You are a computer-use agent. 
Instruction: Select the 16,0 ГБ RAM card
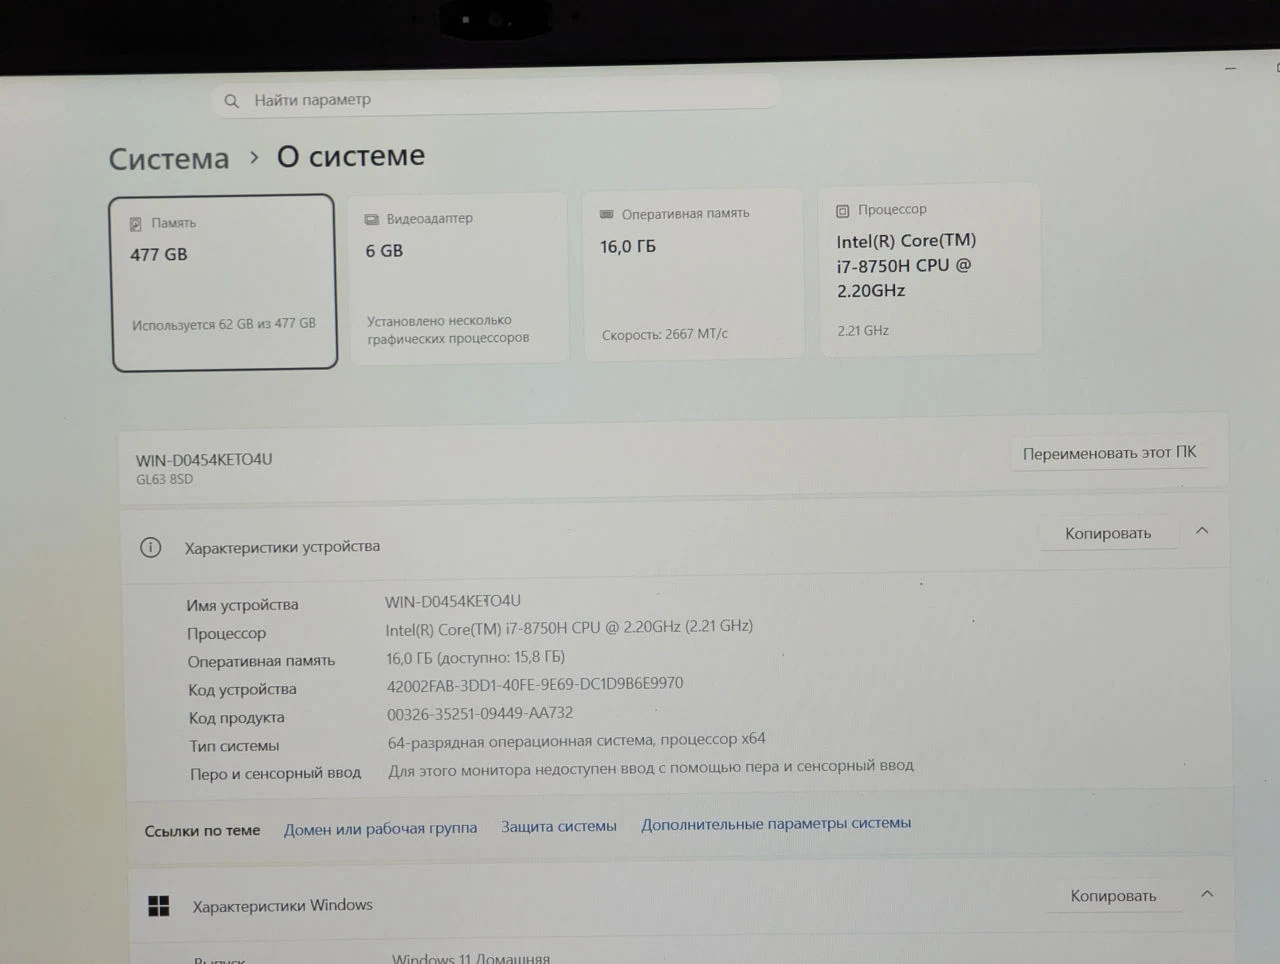[x=693, y=273]
